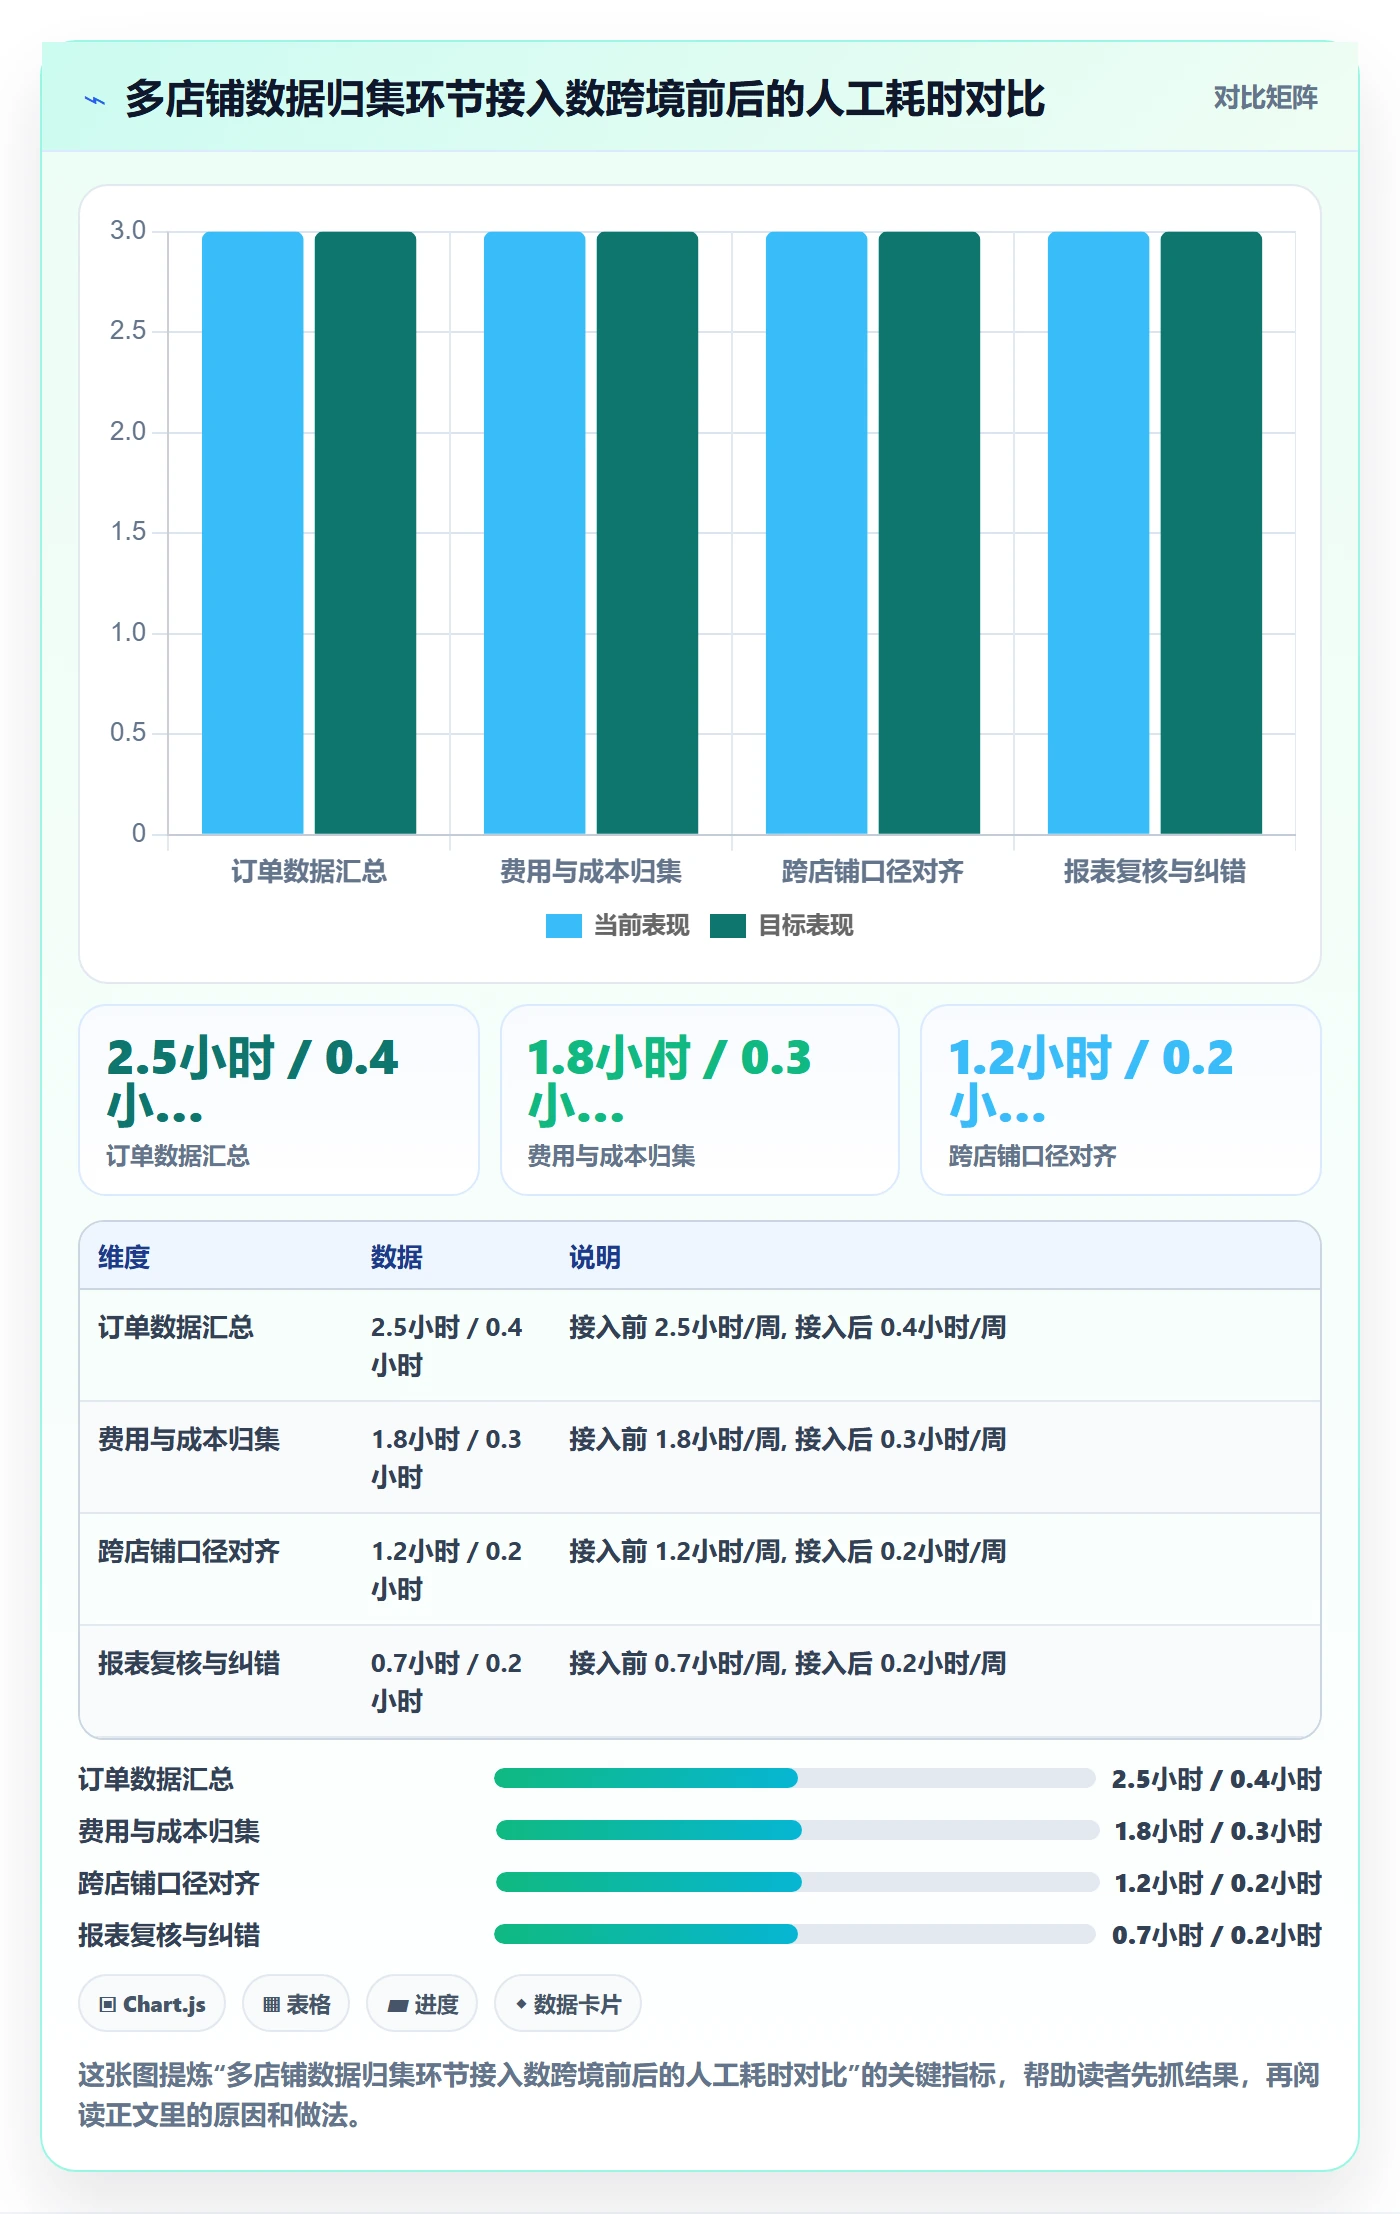
Task: Click the 费用与成本归集 chart axis label
Action: click(591, 872)
